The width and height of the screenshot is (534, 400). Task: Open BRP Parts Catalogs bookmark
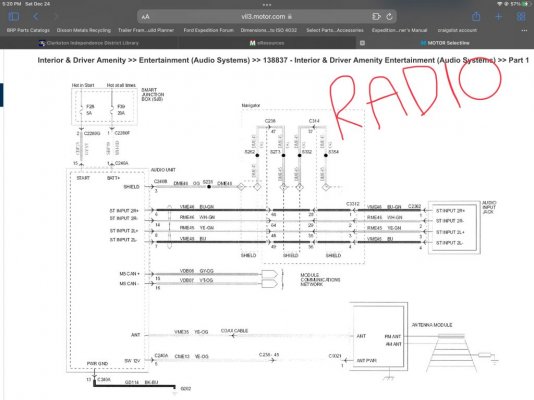tap(28, 30)
